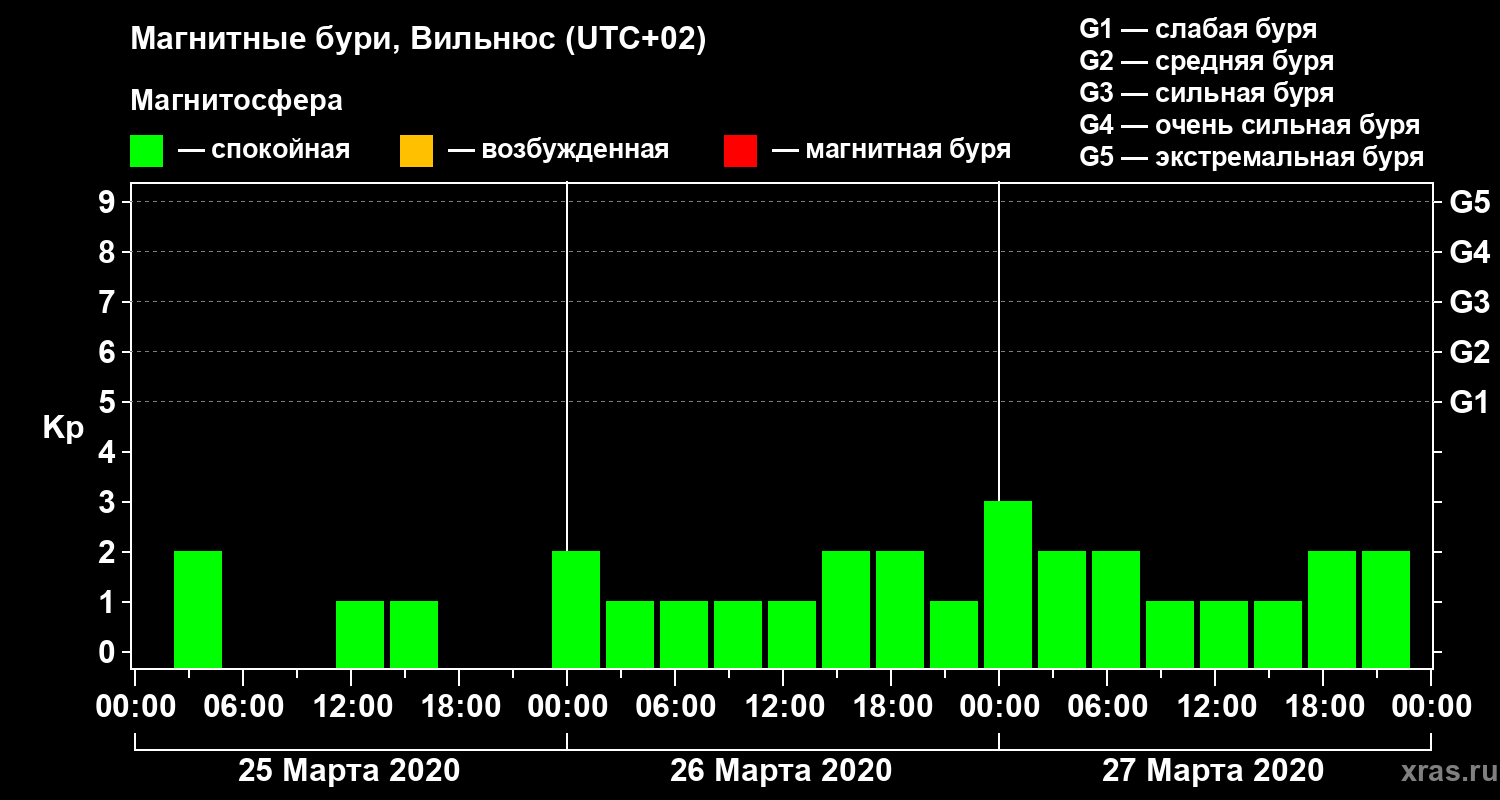This screenshot has width=1500, height=800.
Task: Click the '— возбужденная' legend label
Action: 558,151
